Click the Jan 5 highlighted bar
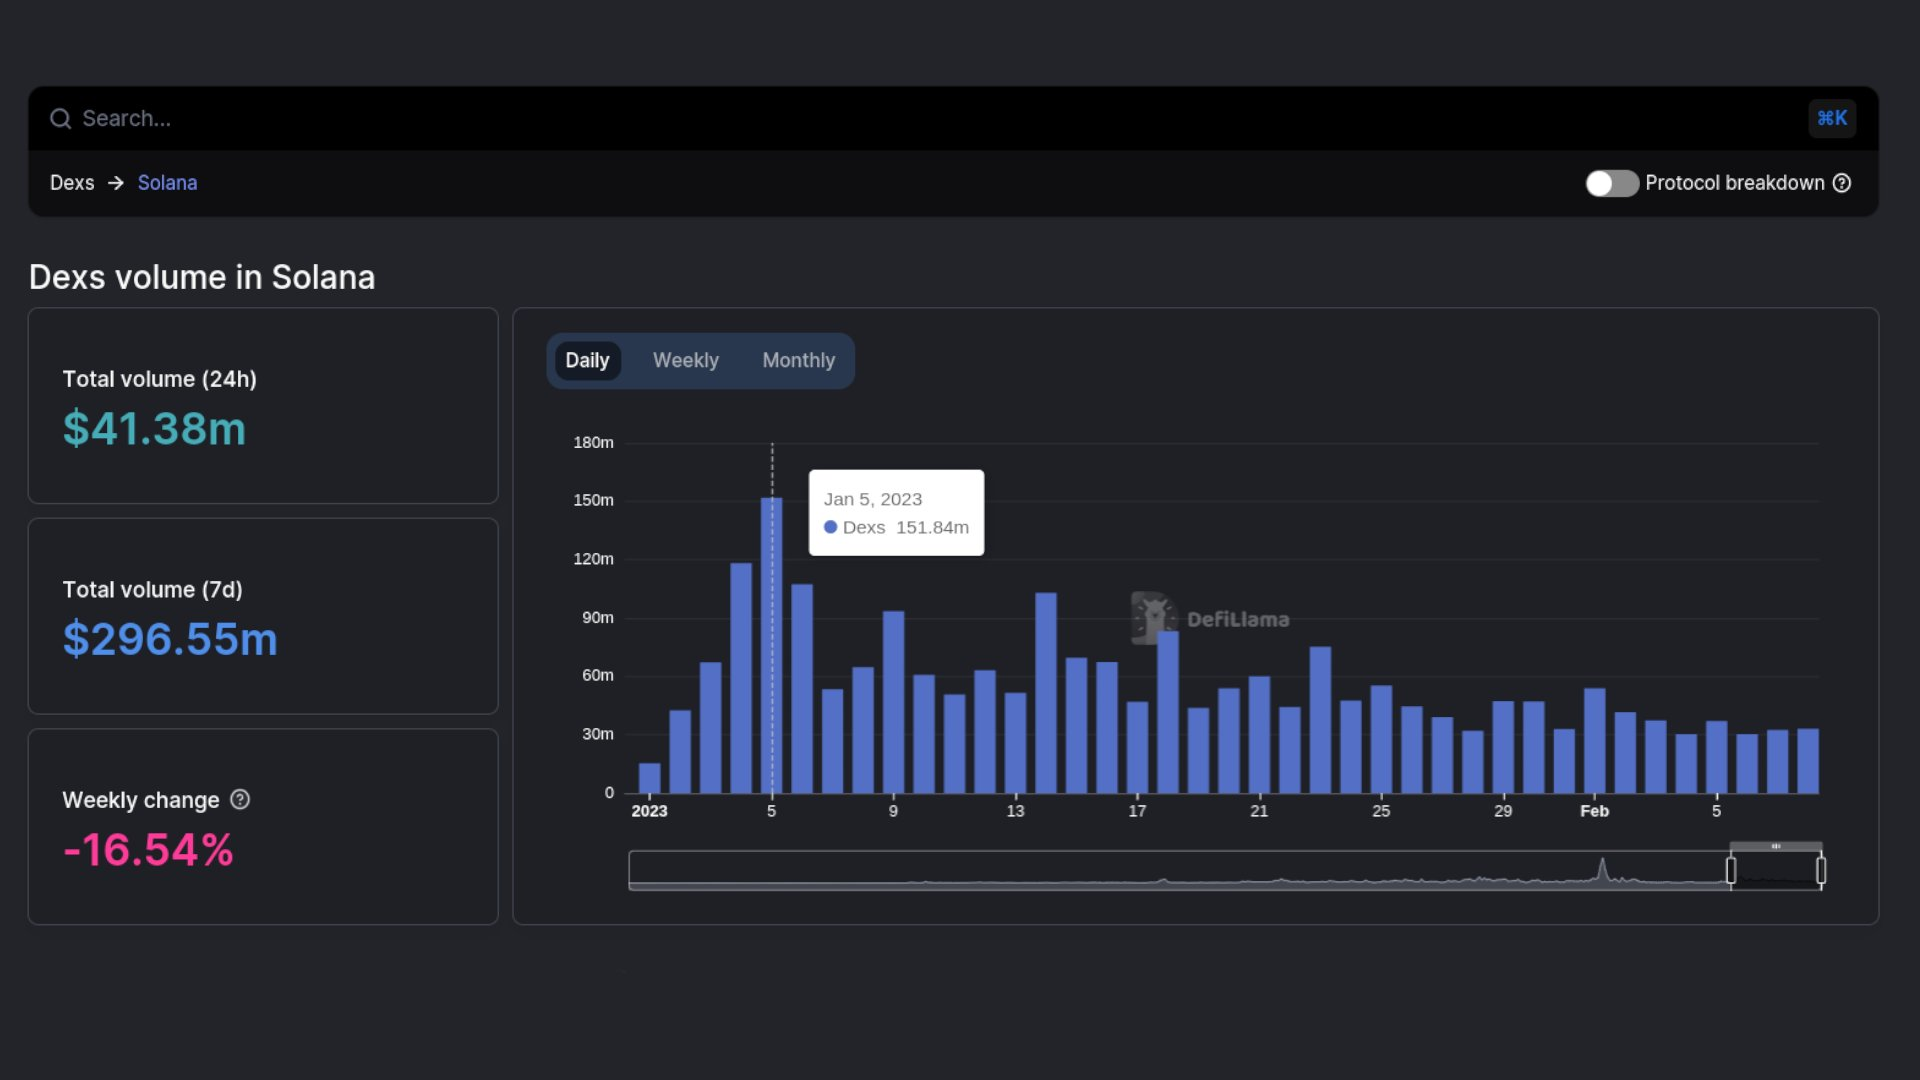1920x1080 pixels. coord(771,650)
